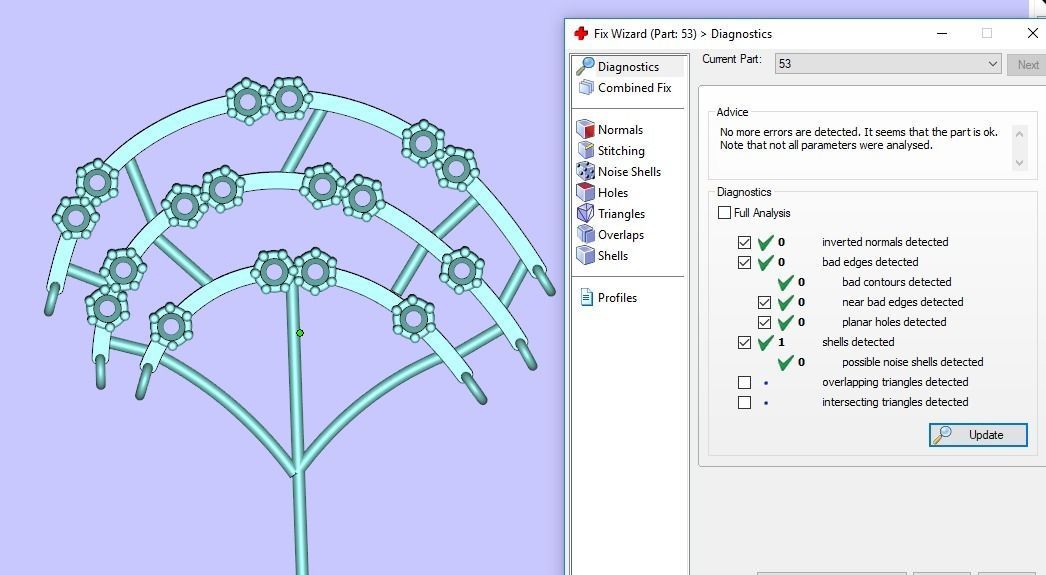1046x575 pixels.
Task: Click the Update button
Action: (978, 435)
